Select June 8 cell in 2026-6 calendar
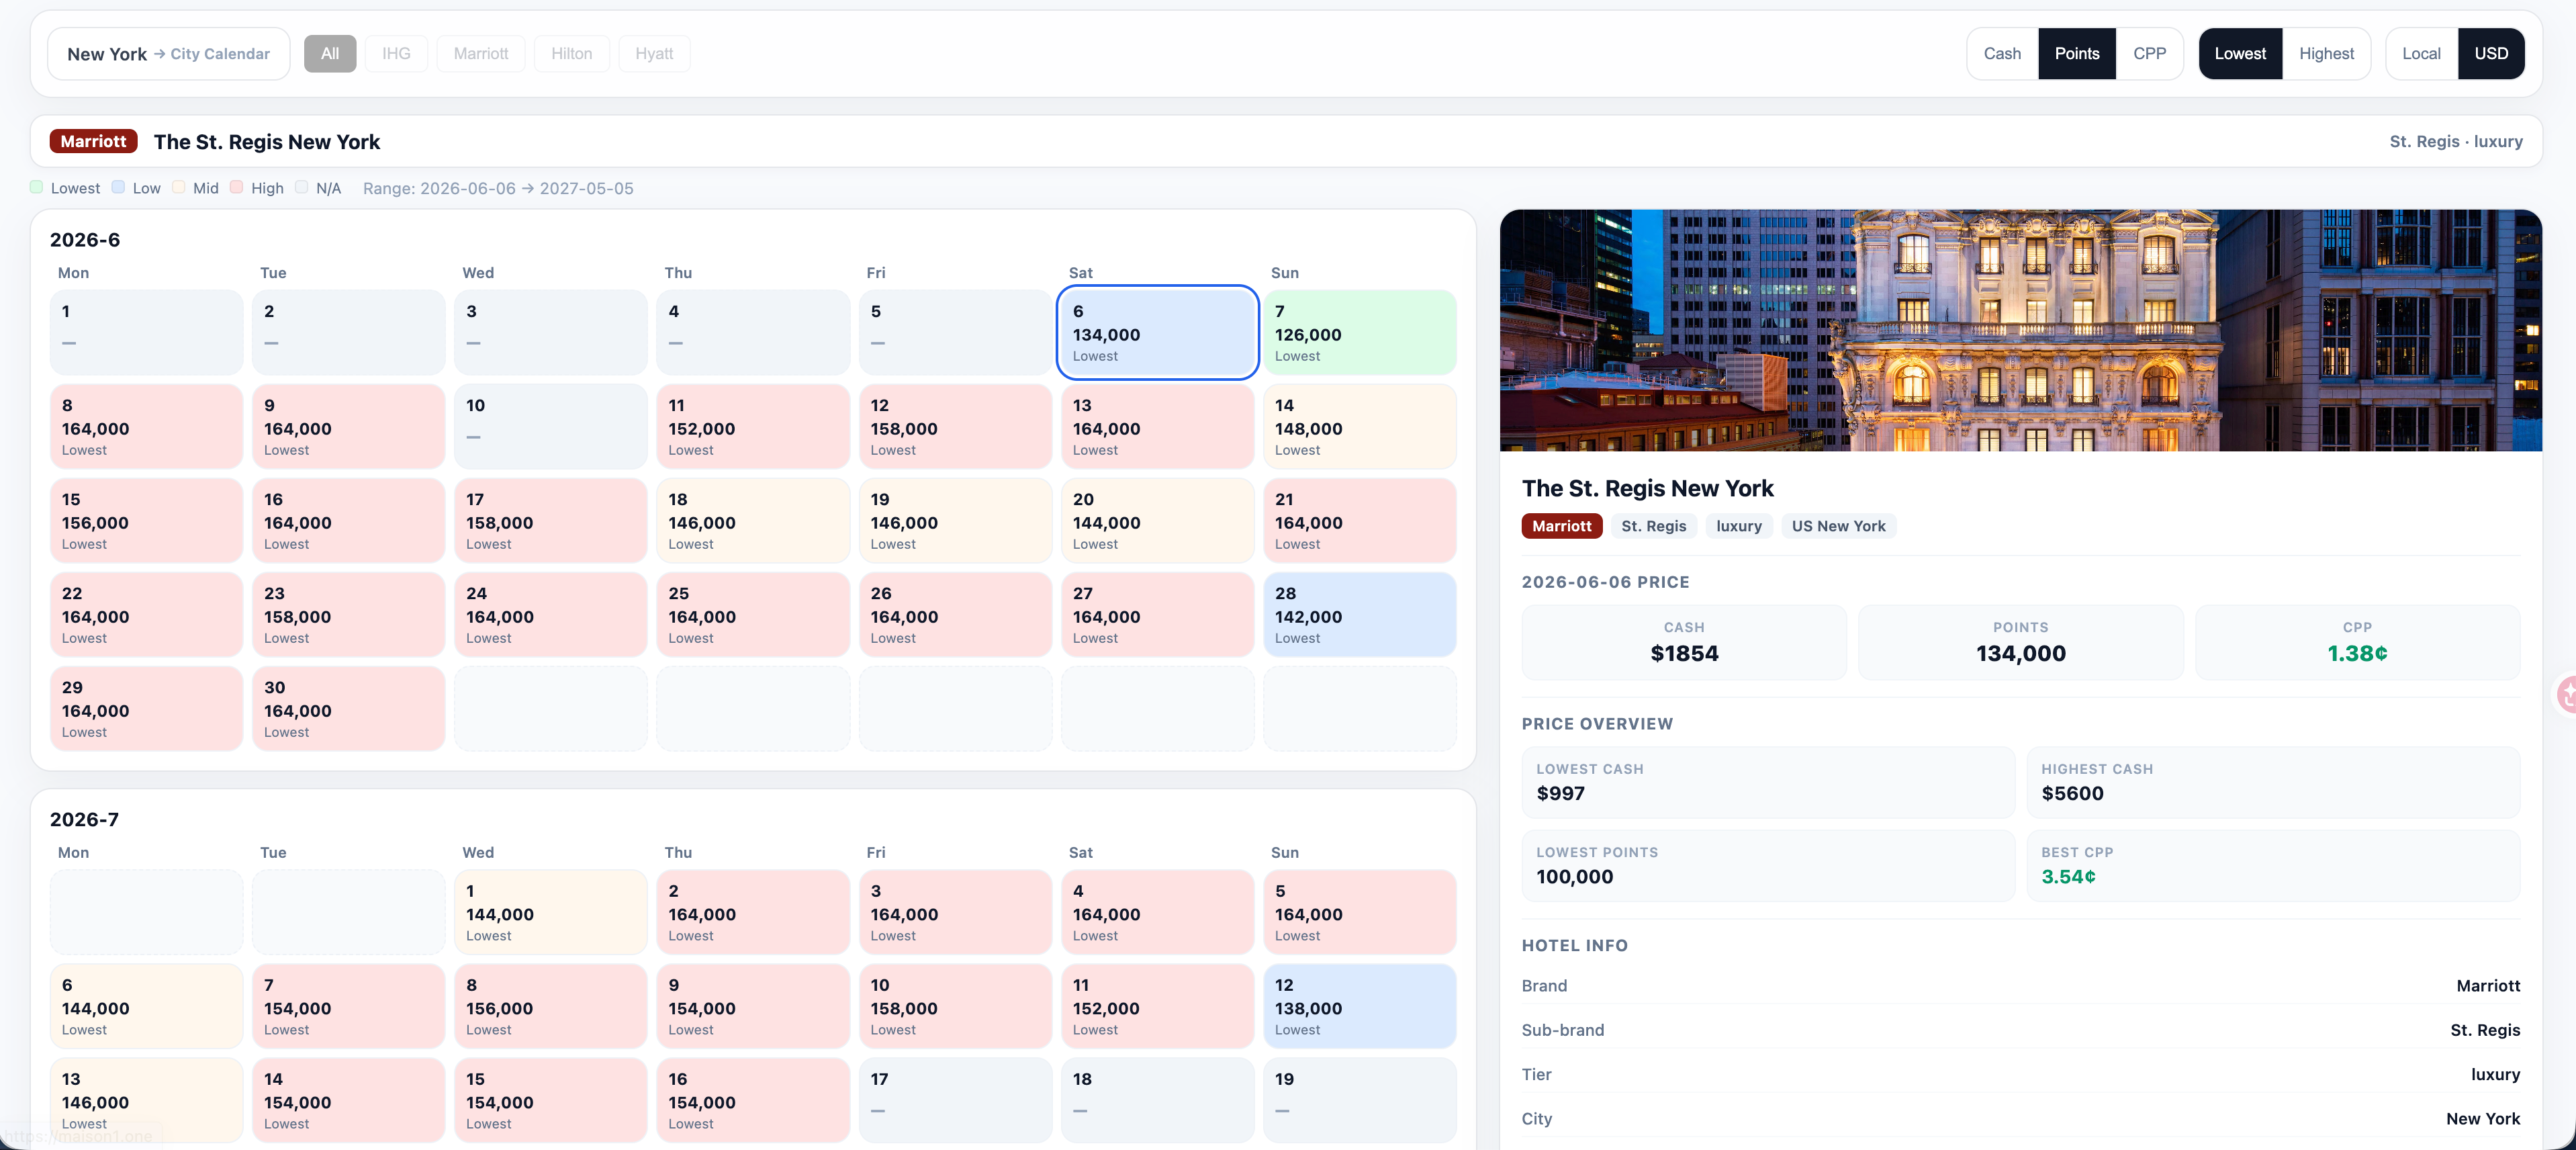The width and height of the screenshot is (2576, 1150). [x=146, y=426]
